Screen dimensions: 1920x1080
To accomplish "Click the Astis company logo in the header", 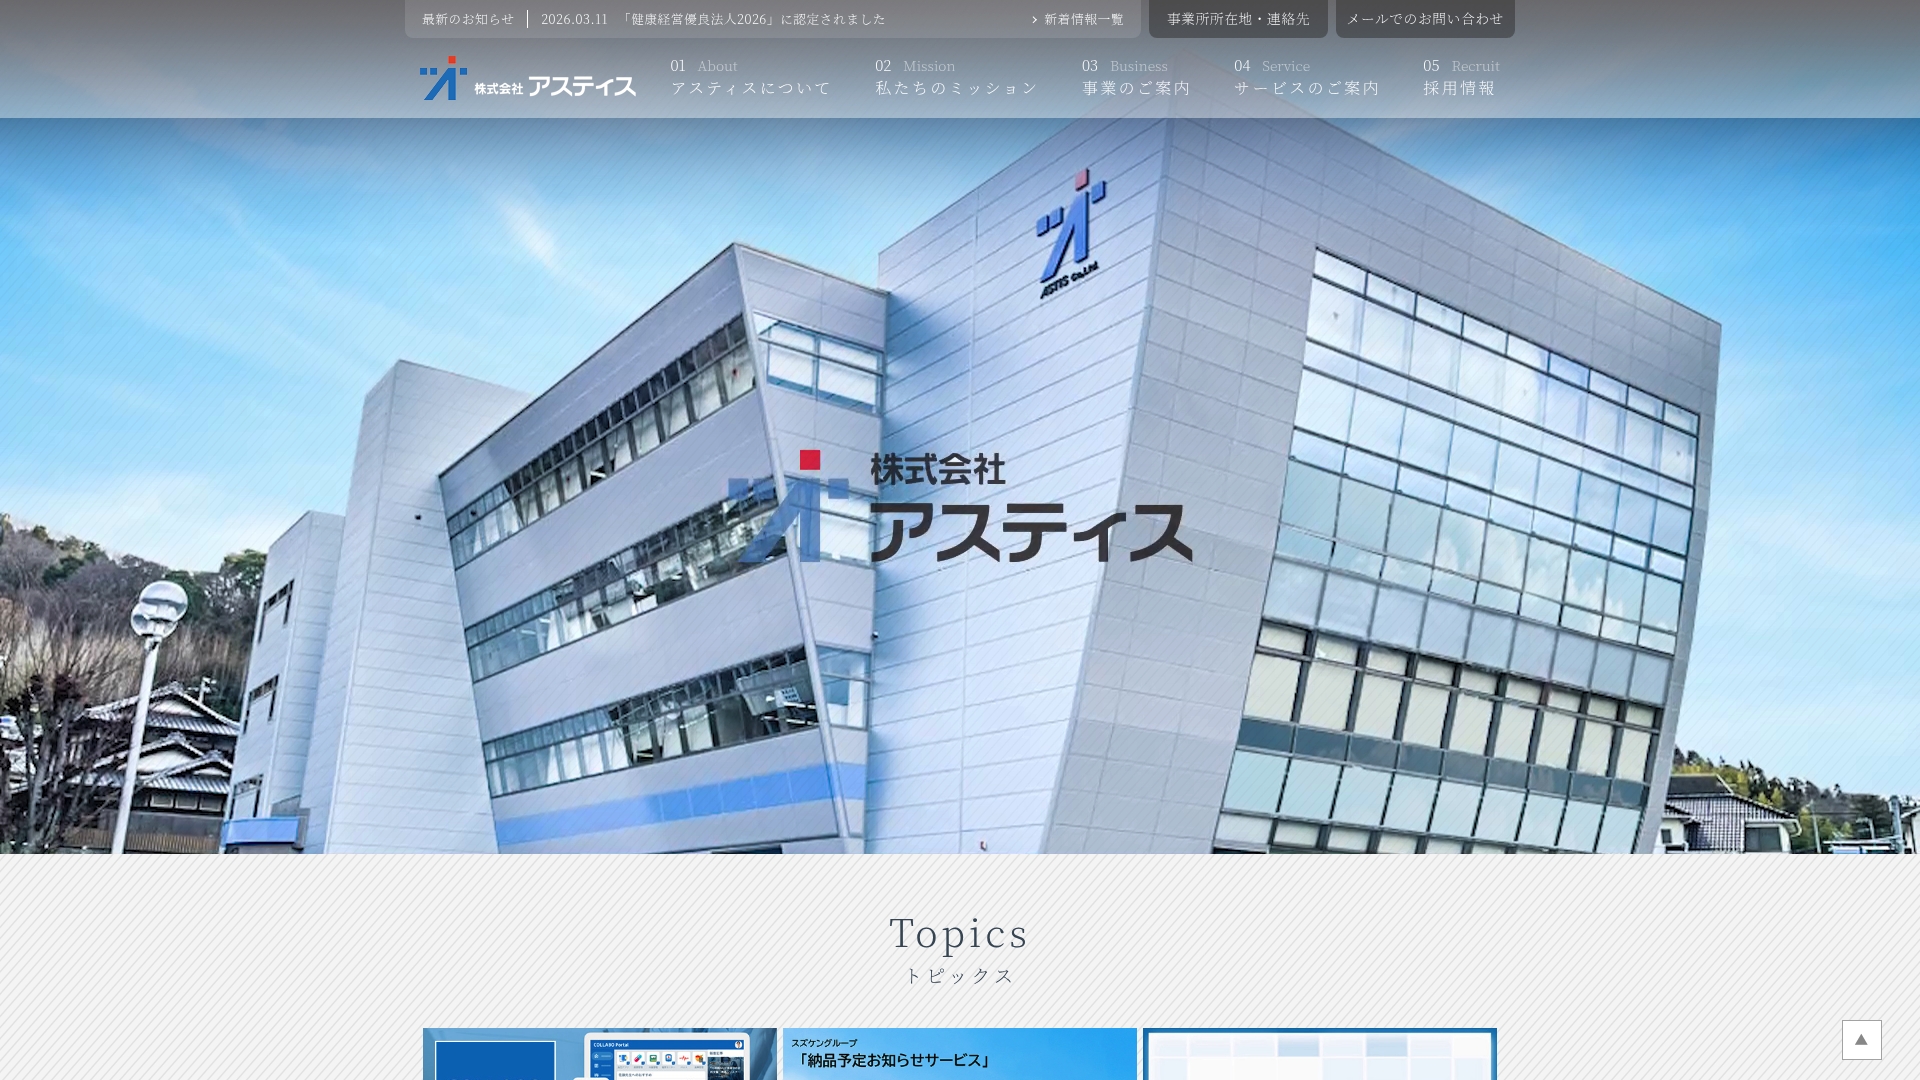I will coord(527,78).
